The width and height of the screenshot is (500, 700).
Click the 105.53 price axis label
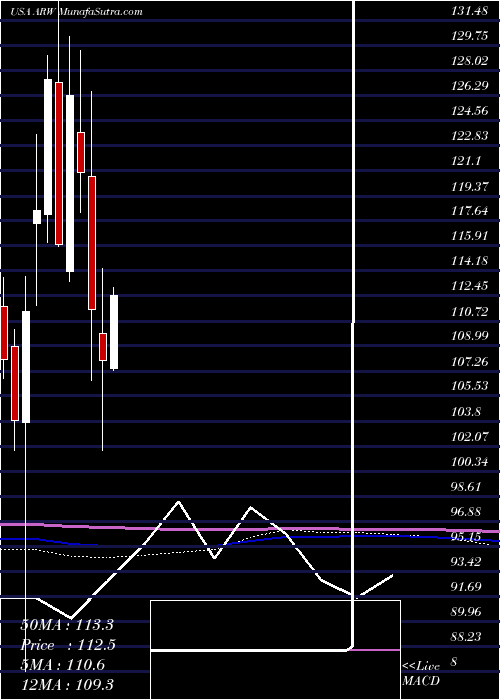[469, 386]
